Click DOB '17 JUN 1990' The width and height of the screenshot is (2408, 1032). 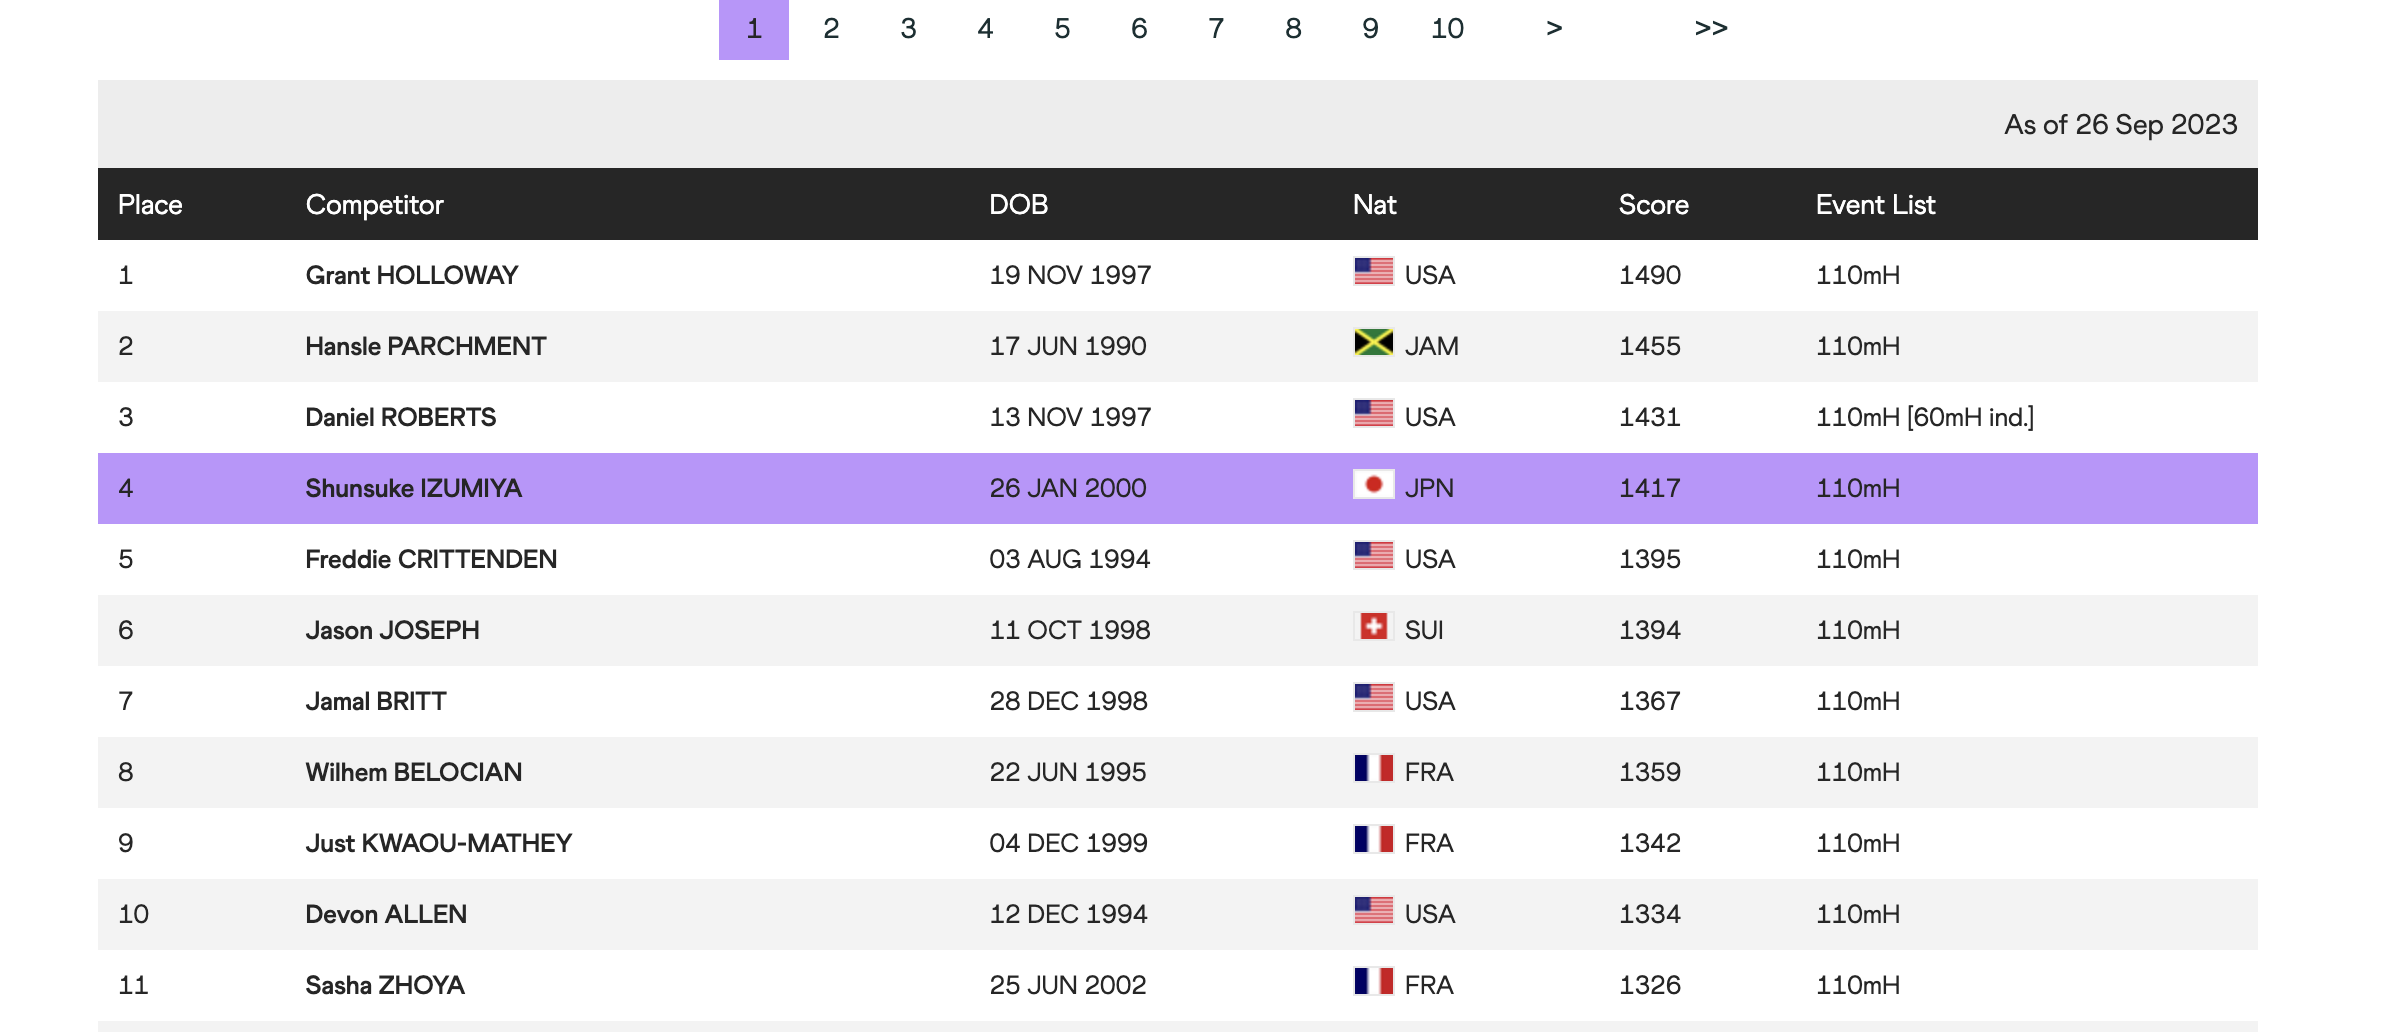click(1068, 346)
